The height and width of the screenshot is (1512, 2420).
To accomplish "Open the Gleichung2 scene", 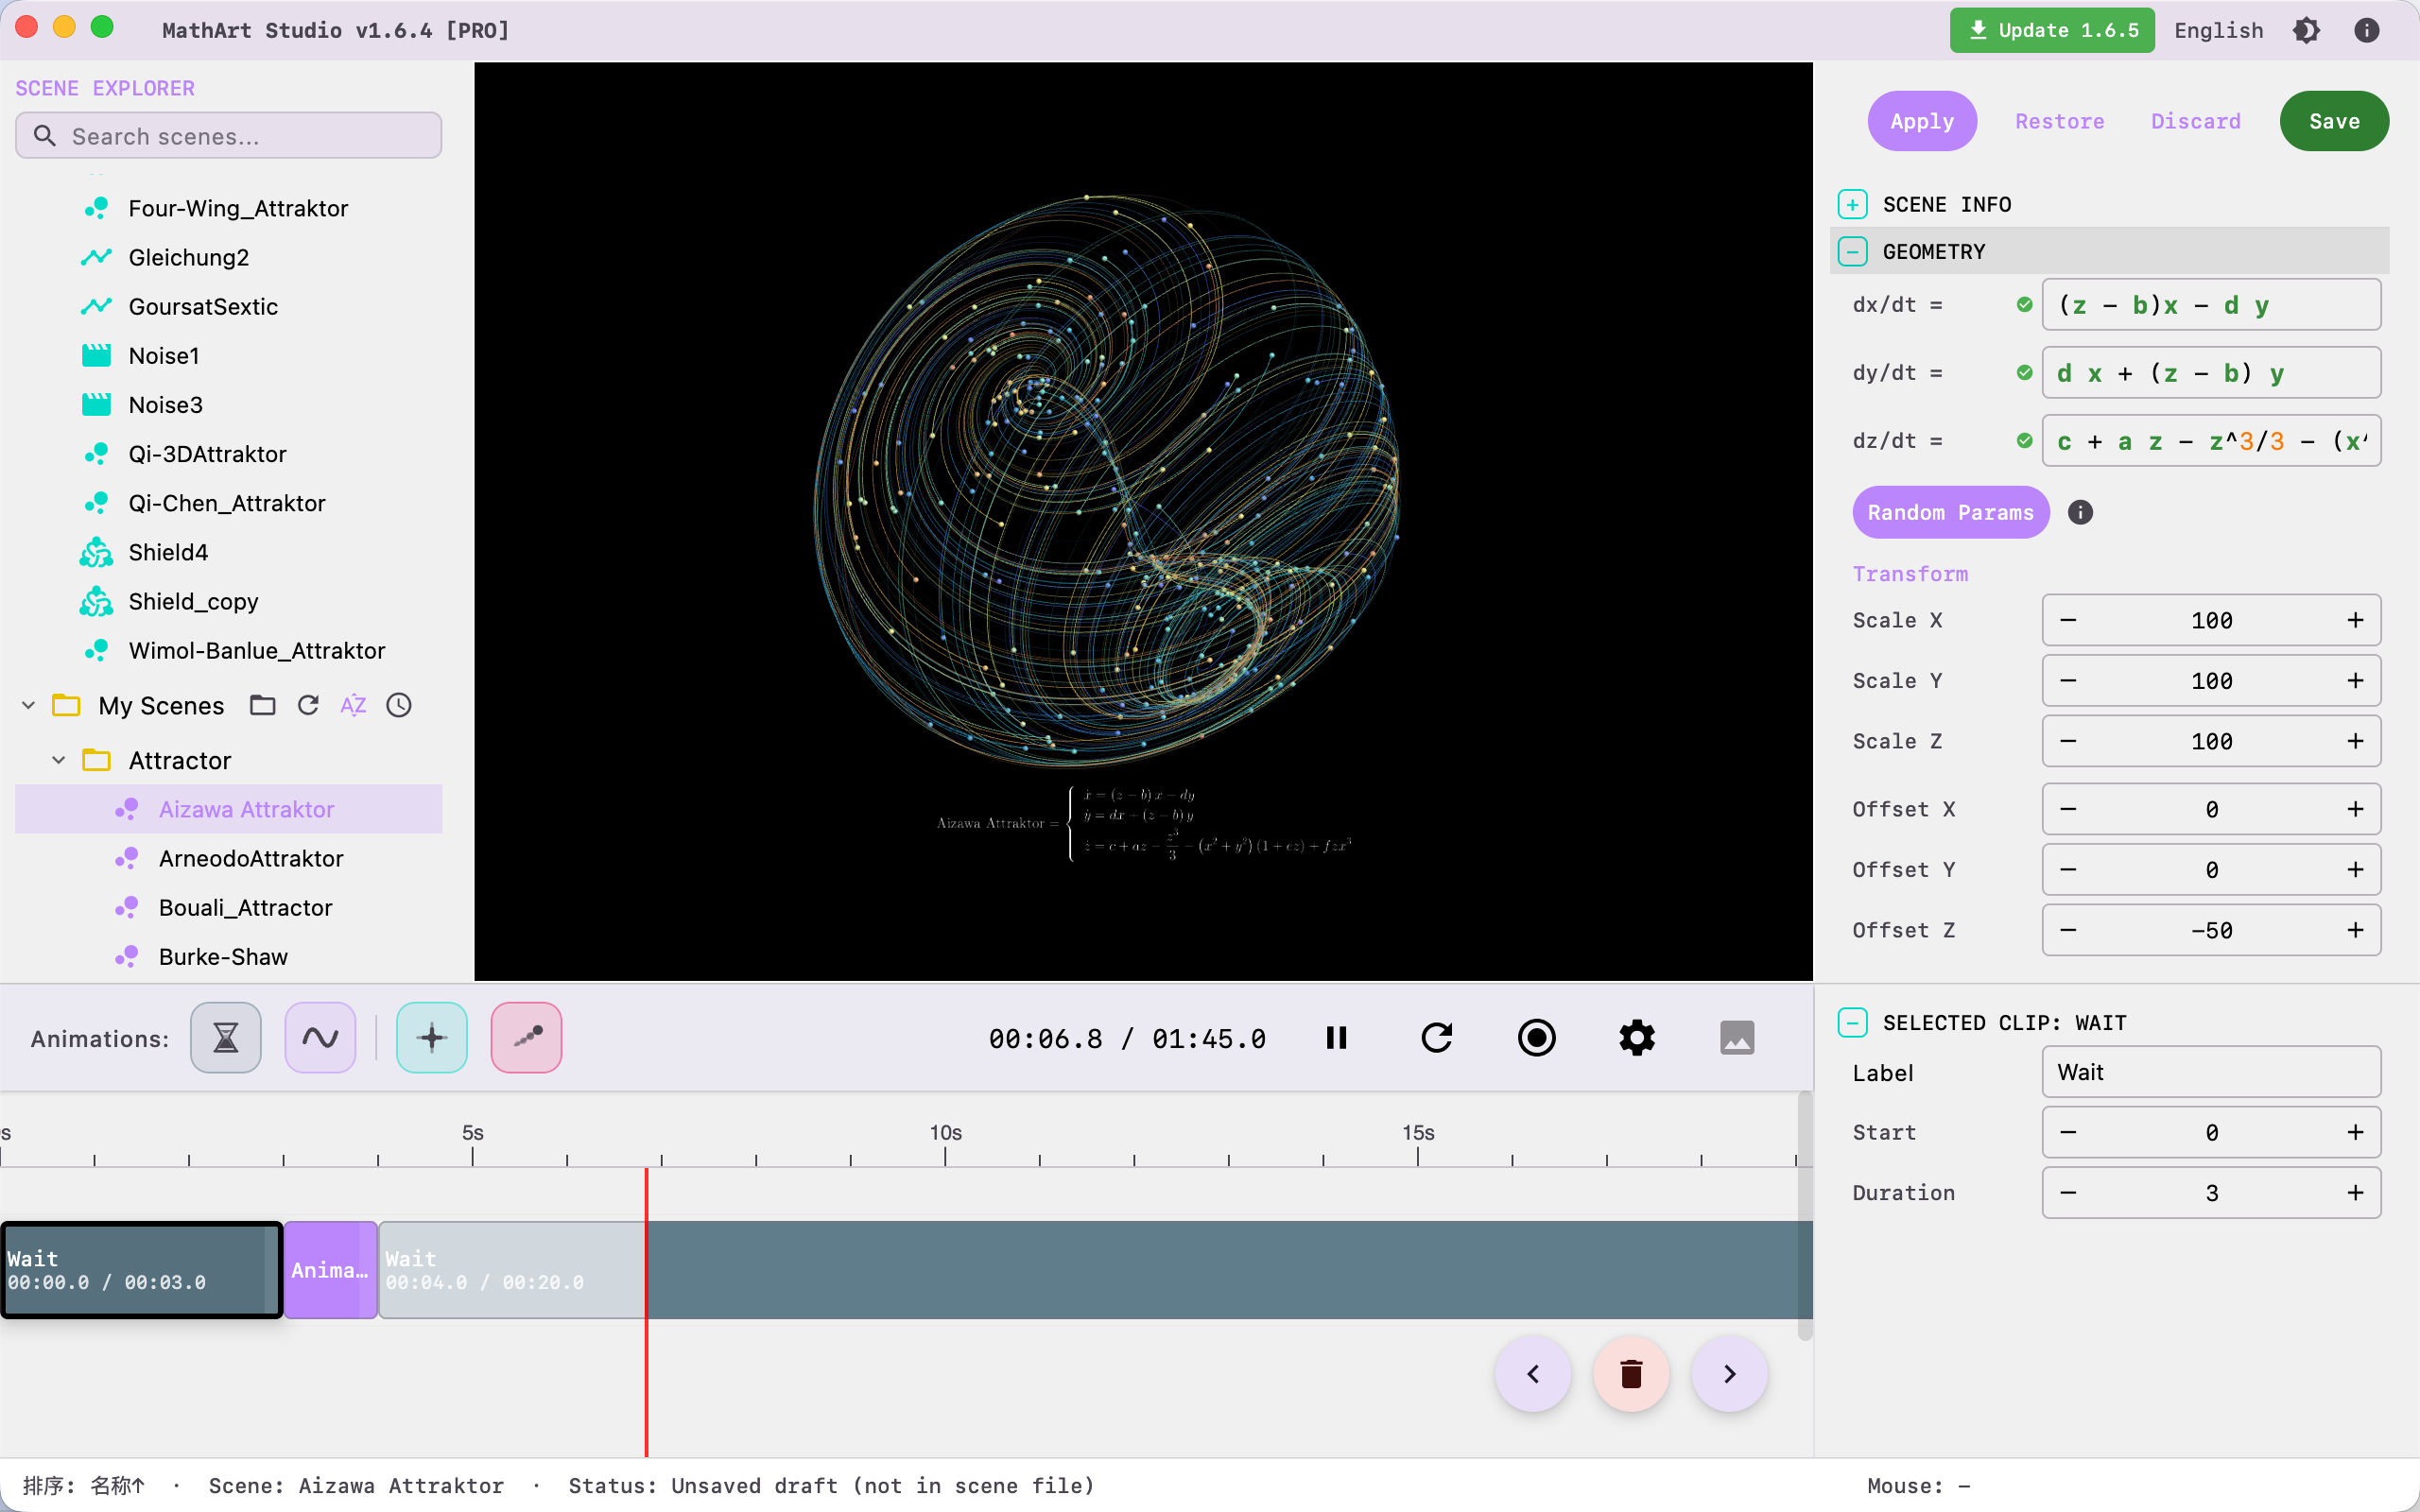I will tap(188, 257).
